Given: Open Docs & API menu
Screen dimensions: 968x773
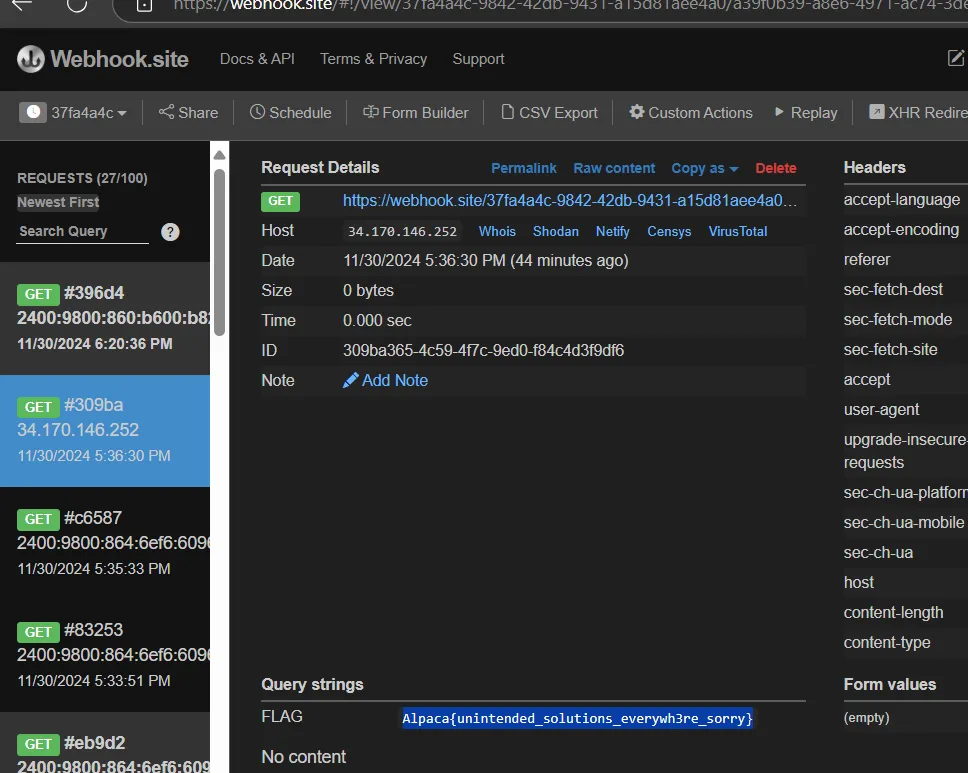Looking at the screenshot, I should pyautogui.click(x=257, y=59).
